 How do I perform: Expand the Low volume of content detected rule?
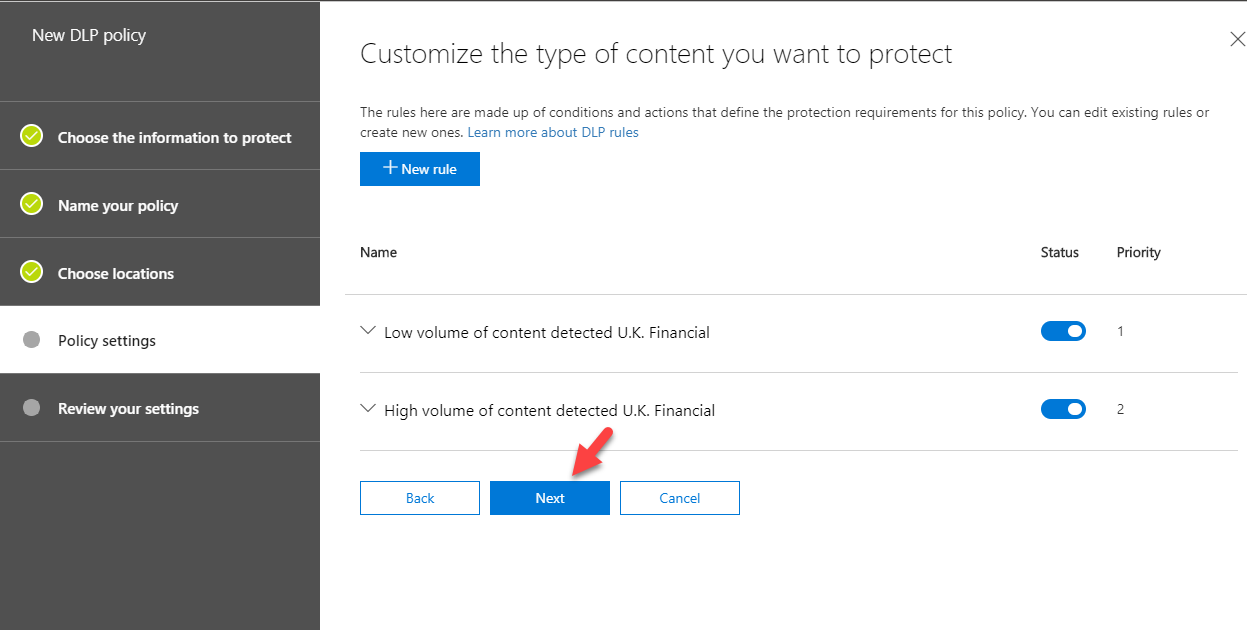(368, 330)
